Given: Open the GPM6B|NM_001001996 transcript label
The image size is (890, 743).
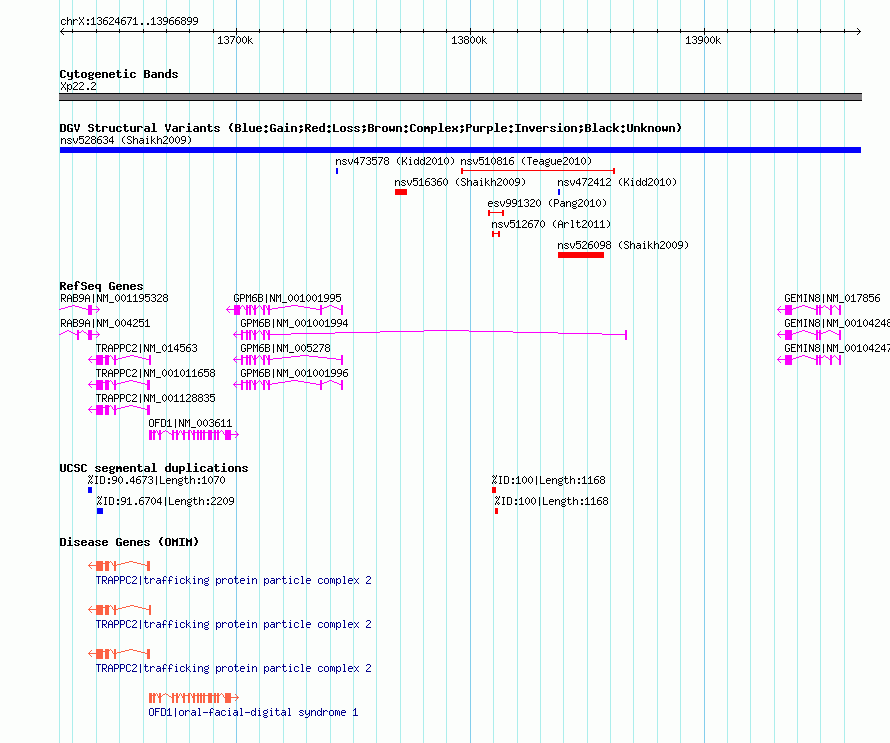Looking at the screenshot, I should 294,373.
